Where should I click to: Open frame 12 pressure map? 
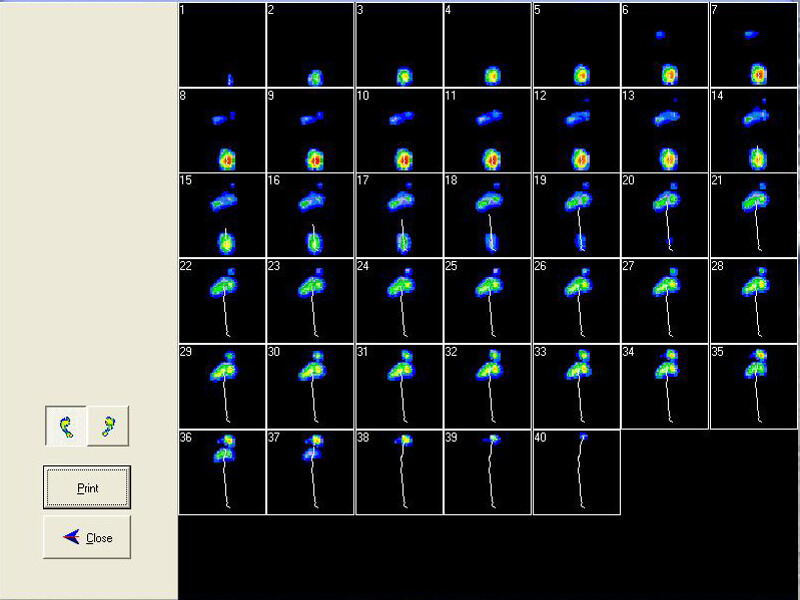tap(577, 130)
